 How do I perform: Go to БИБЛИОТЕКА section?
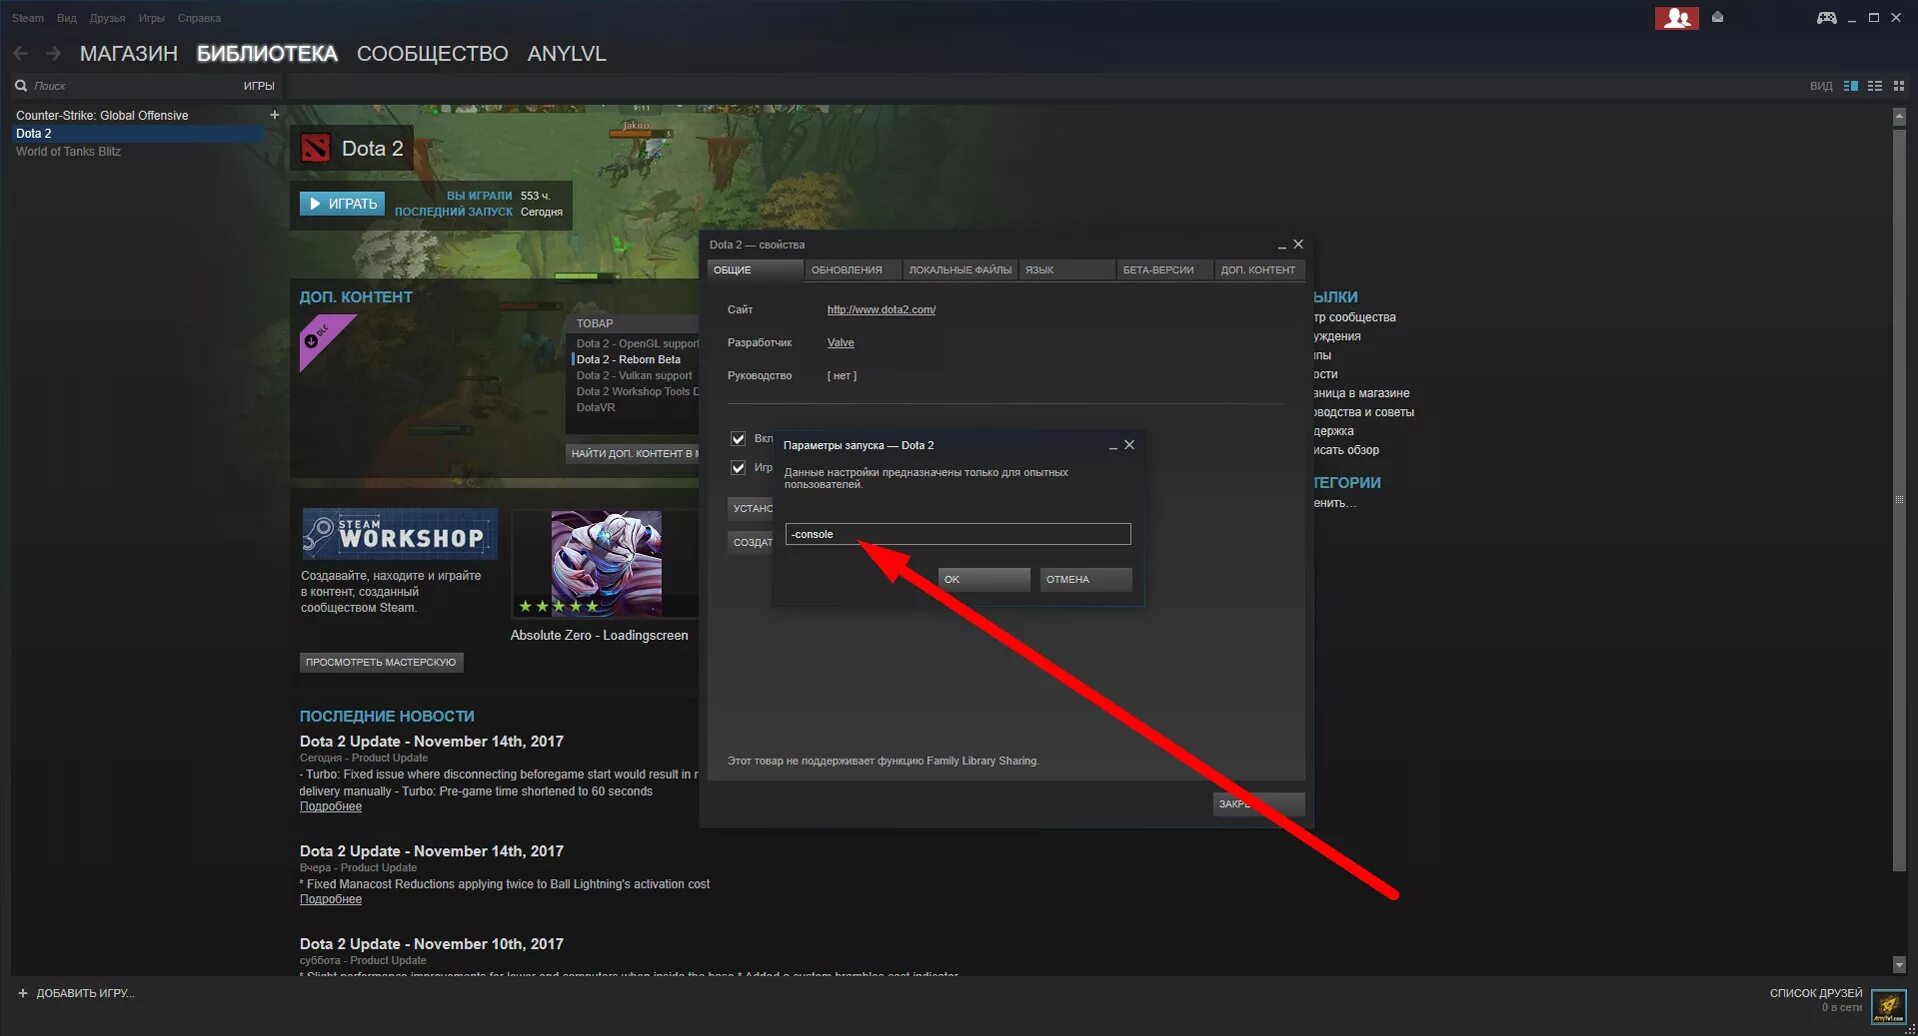point(267,53)
